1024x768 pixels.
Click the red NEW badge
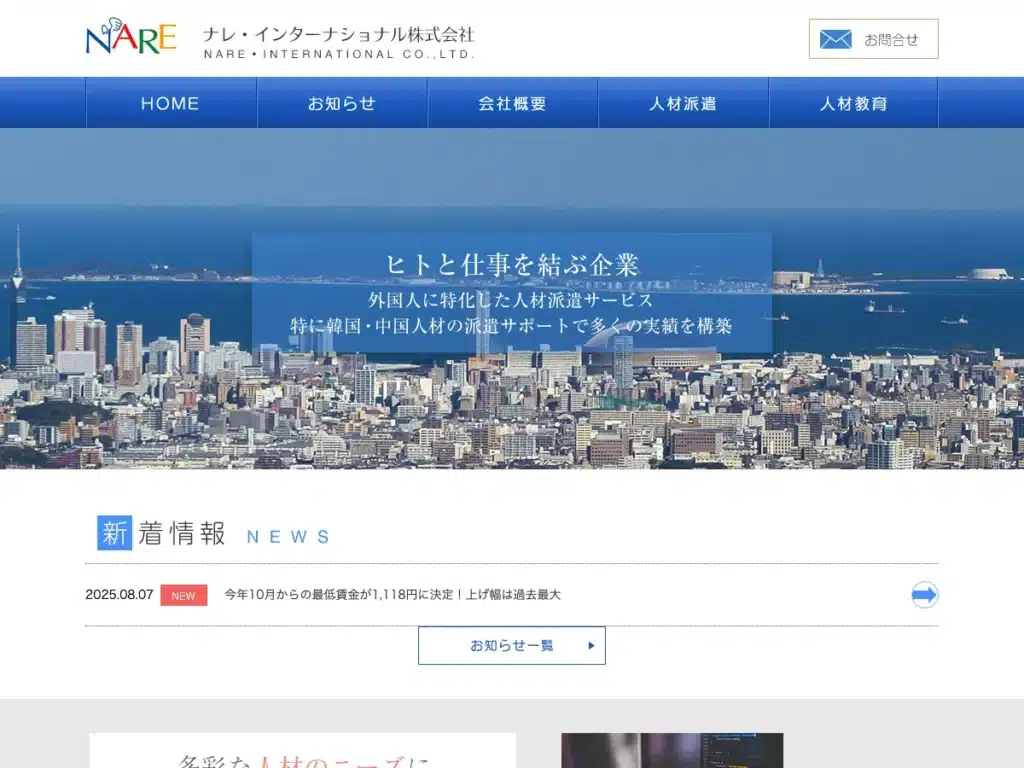click(x=184, y=595)
